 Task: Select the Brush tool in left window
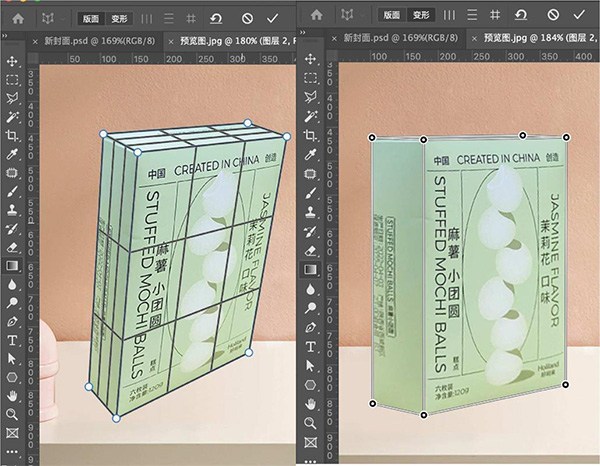coord(12,191)
